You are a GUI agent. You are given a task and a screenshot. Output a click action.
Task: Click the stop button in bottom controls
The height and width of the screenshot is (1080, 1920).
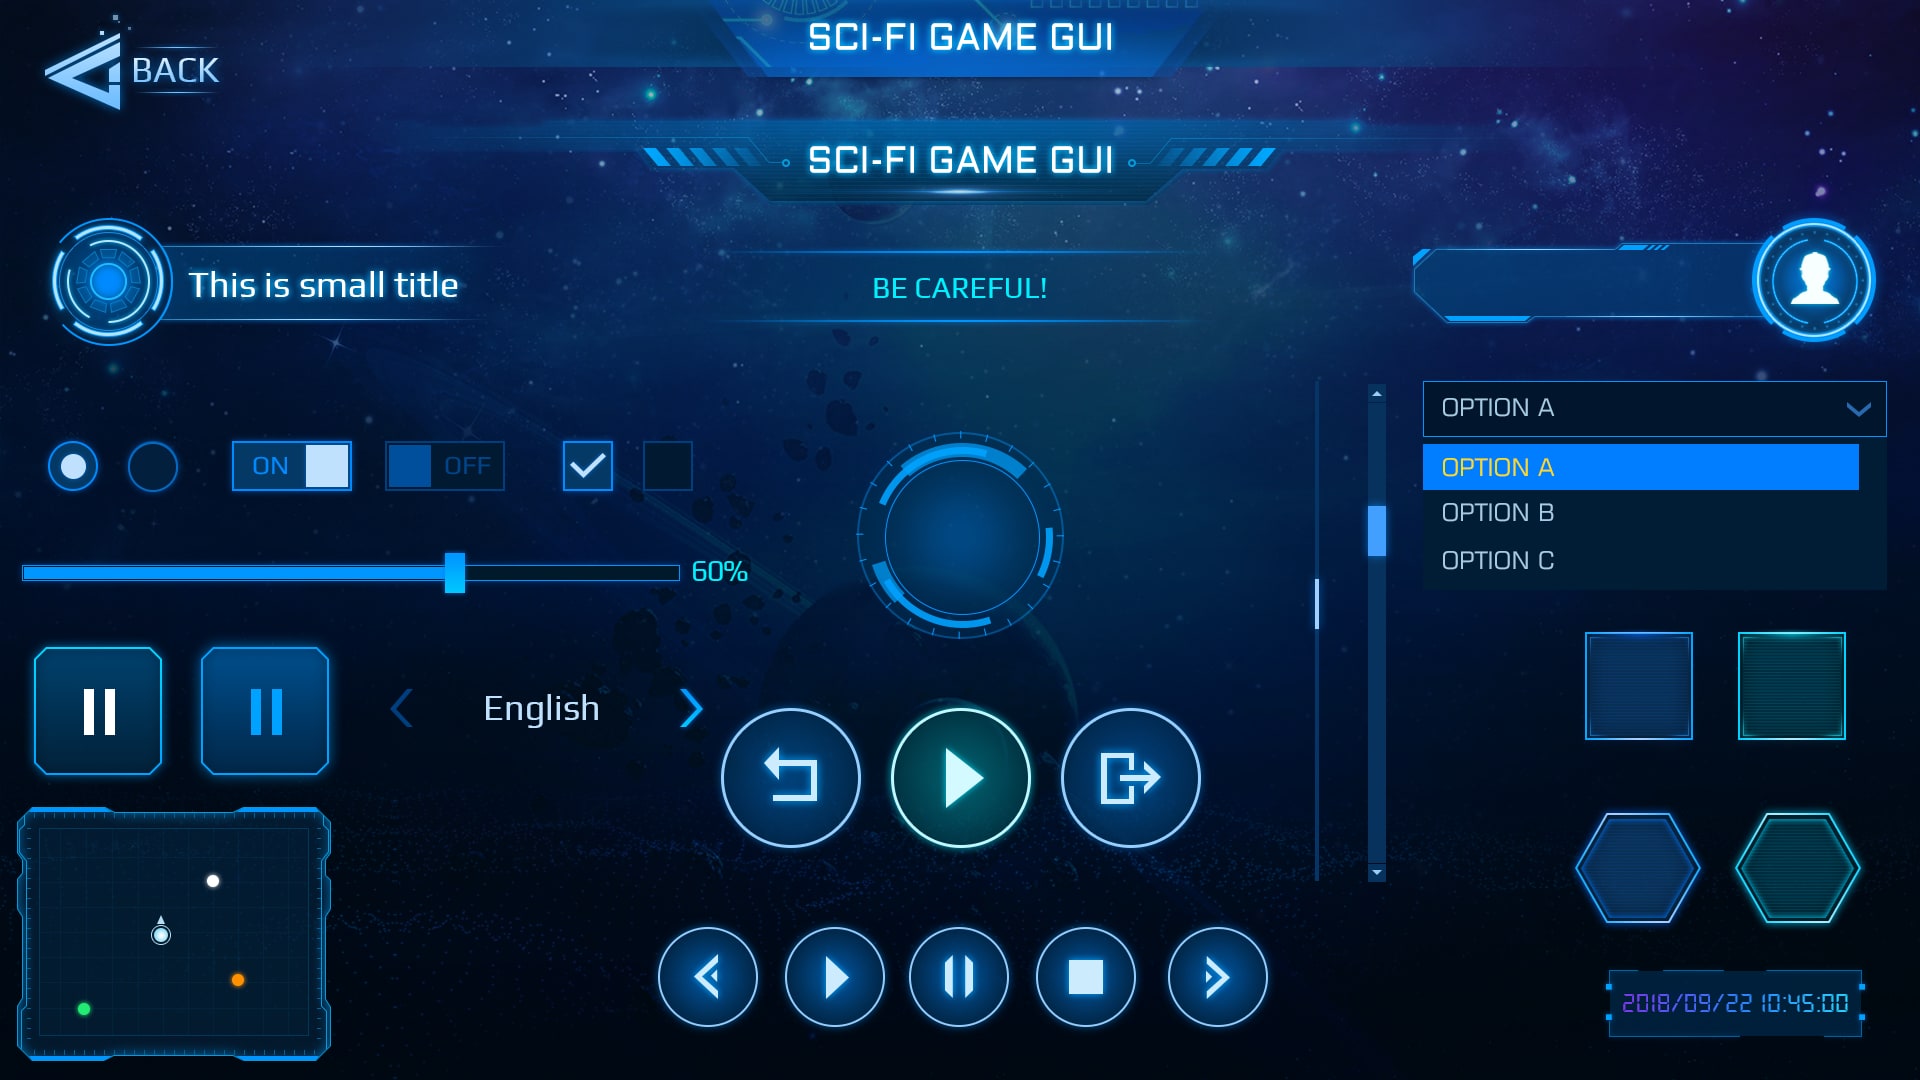[x=1087, y=977]
